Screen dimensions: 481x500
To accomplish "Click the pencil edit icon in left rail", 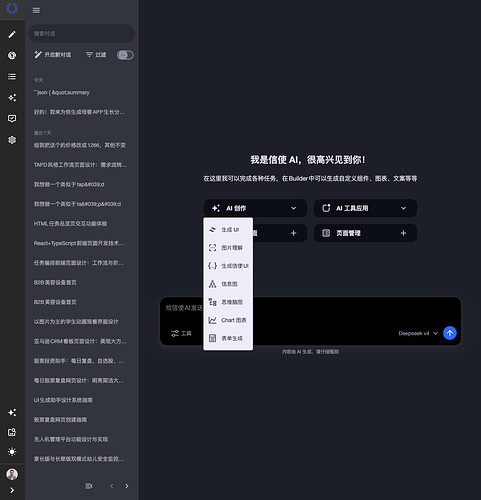I will 12,34.
